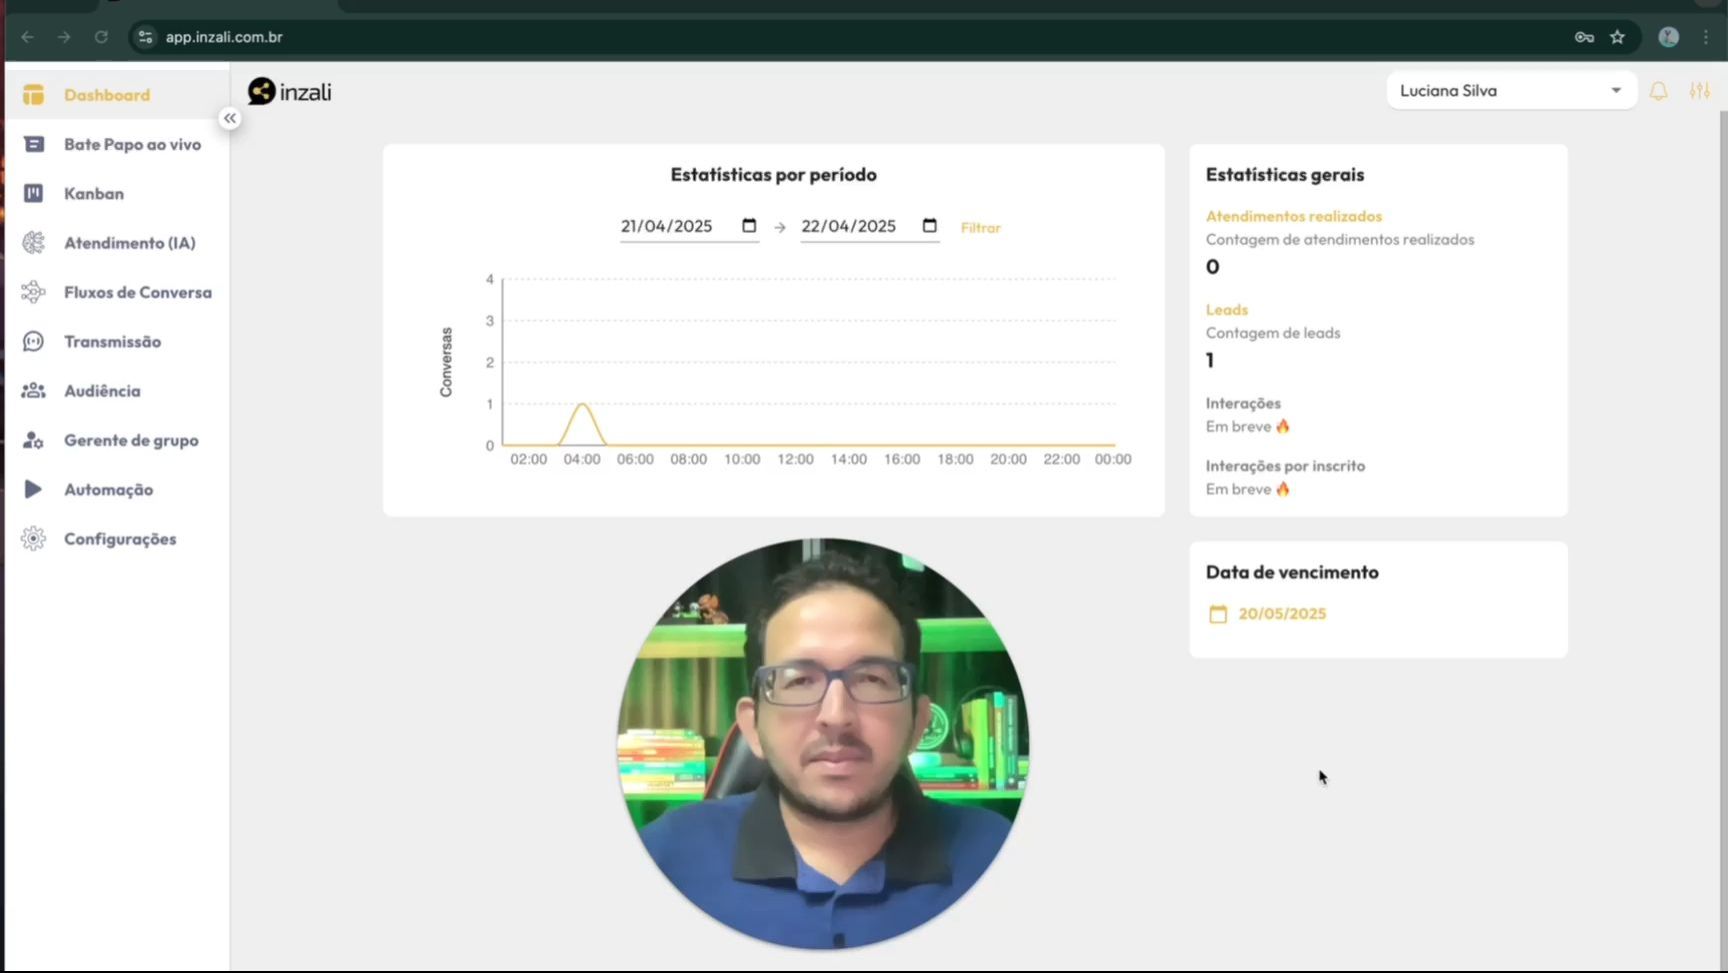Select Gerente de grupo menu item
Screen dimensions: 1728x973
tap(131, 440)
